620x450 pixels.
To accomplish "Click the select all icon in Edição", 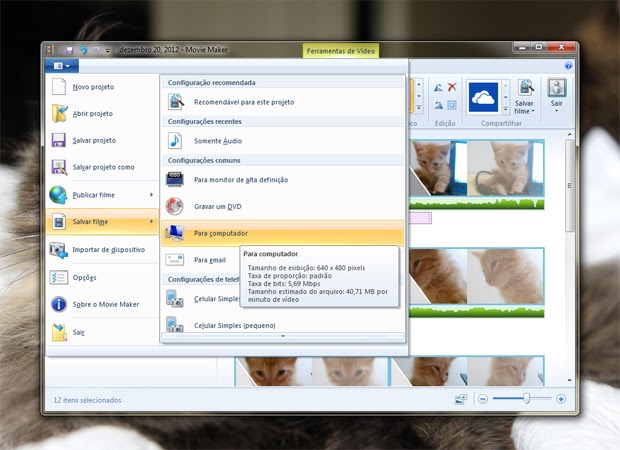I will (x=452, y=105).
